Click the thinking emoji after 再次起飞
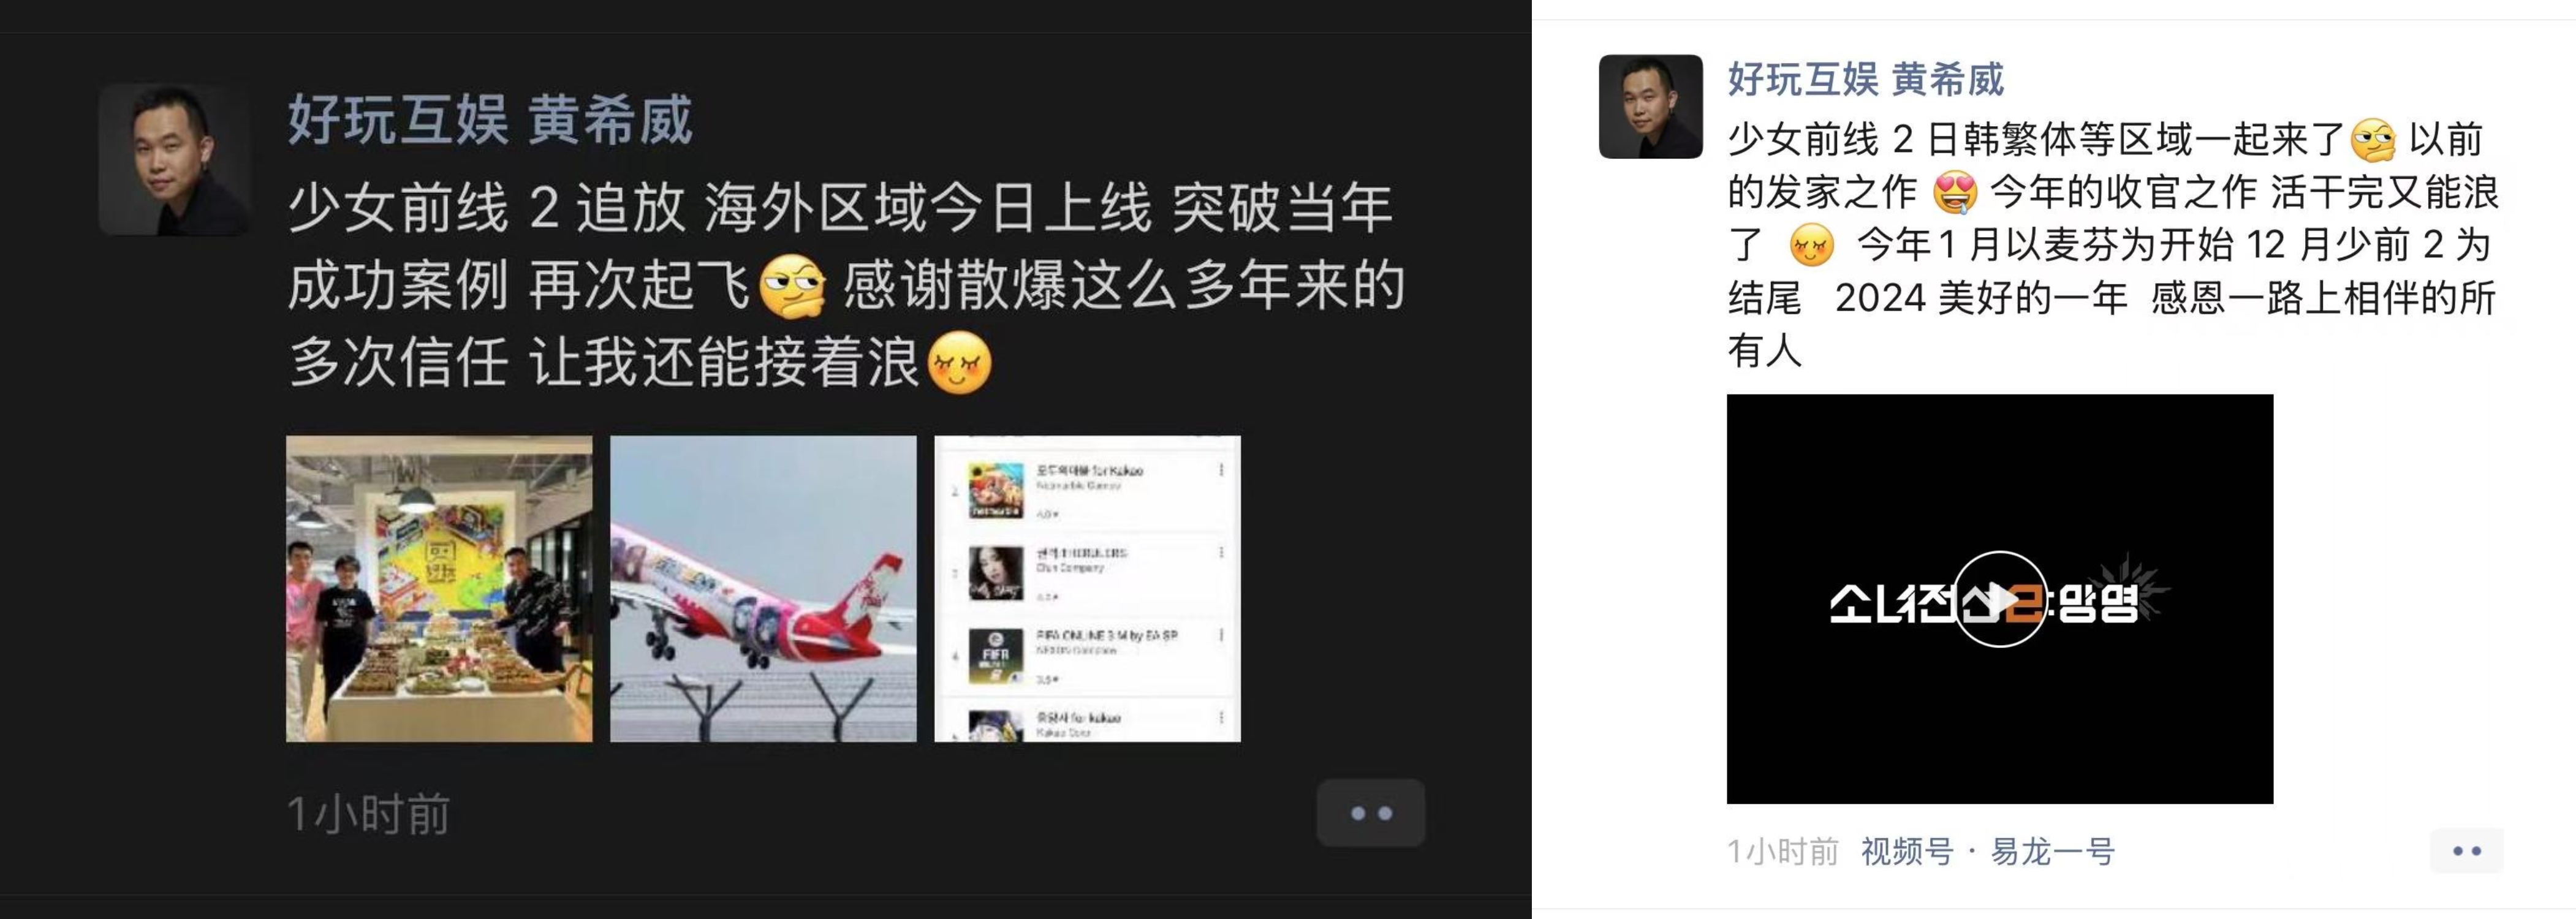The height and width of the screenshot is (919, 2576). (x=793, y=287)
